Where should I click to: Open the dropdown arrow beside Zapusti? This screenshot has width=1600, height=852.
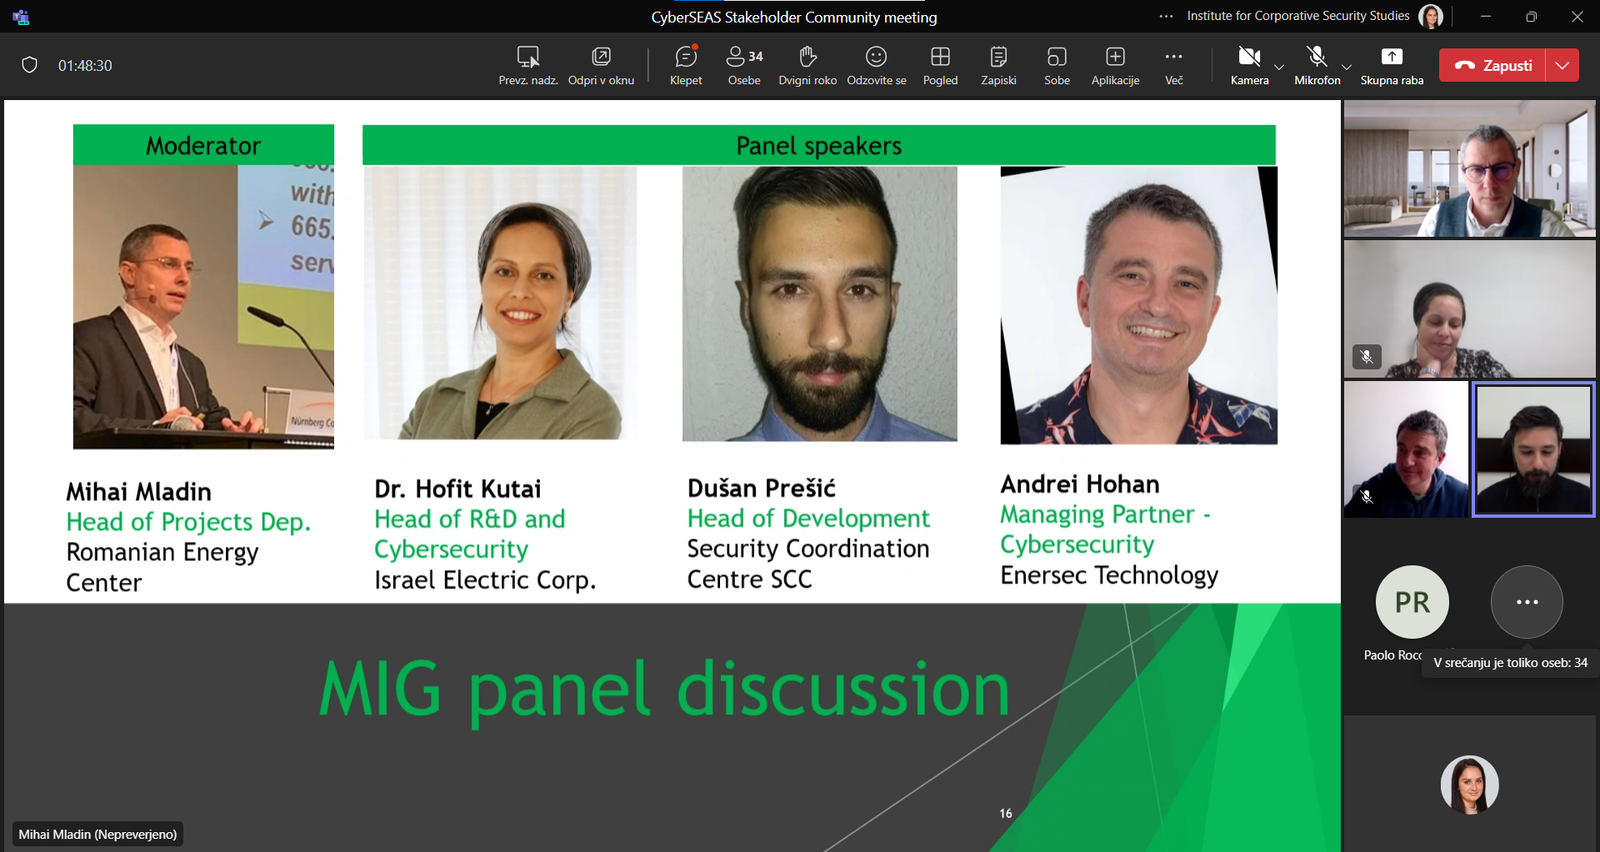(x=1562, y=65)
